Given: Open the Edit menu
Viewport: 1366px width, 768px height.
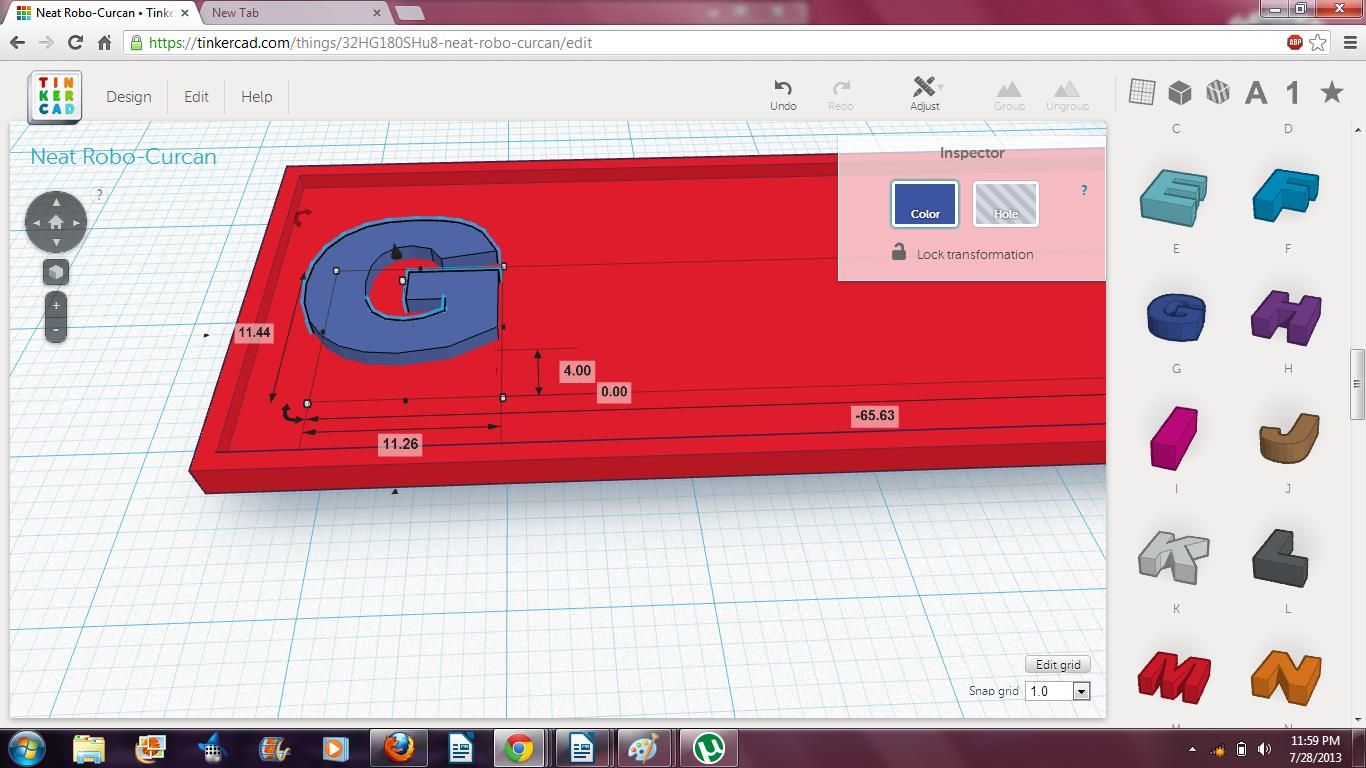Looking at the screenshot, I should point(196,97).
